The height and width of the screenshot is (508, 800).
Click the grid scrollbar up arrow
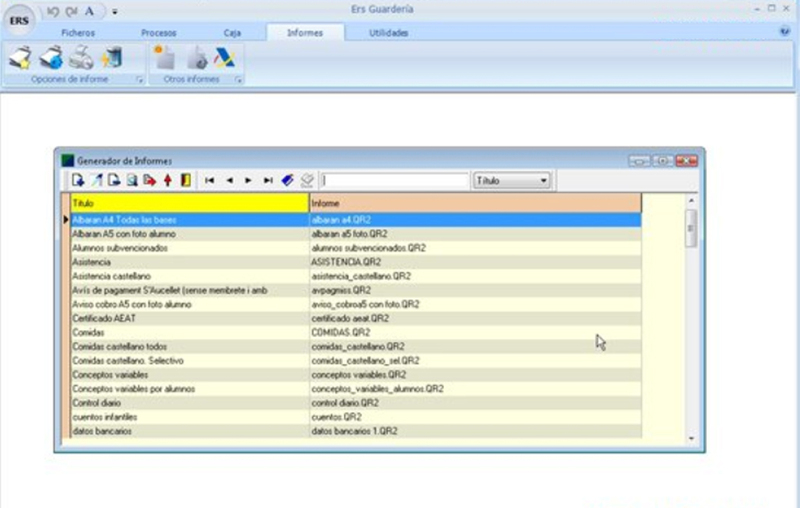[x=691, y=200]
